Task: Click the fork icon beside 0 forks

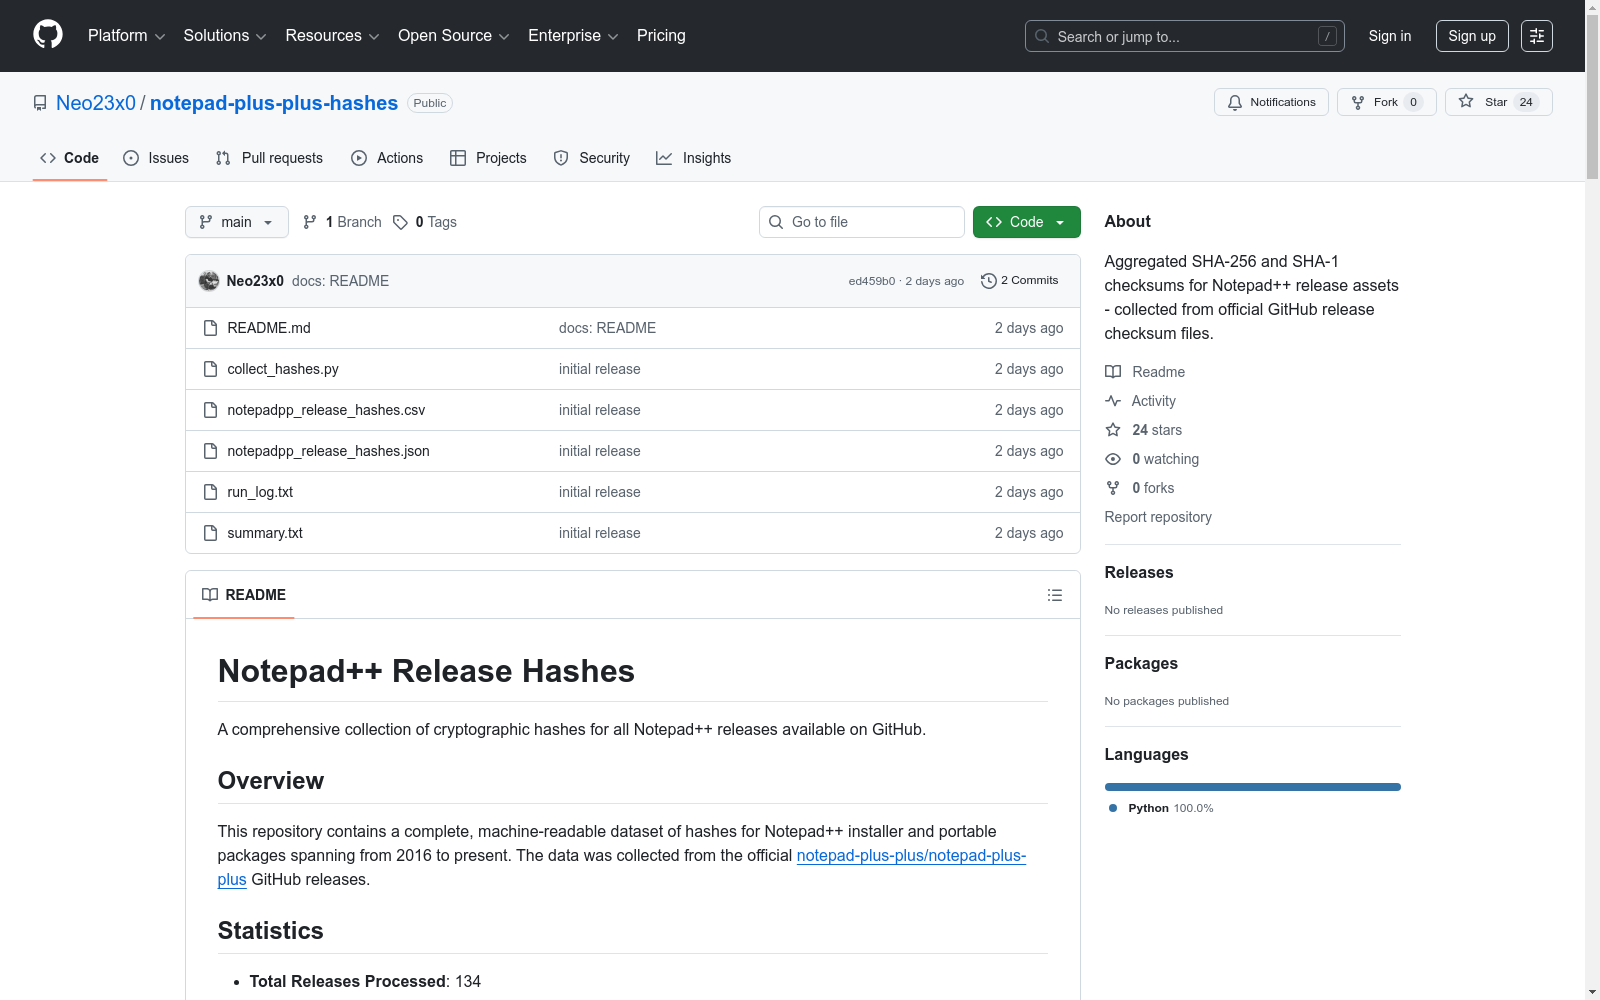Action: coord(1113,488)
